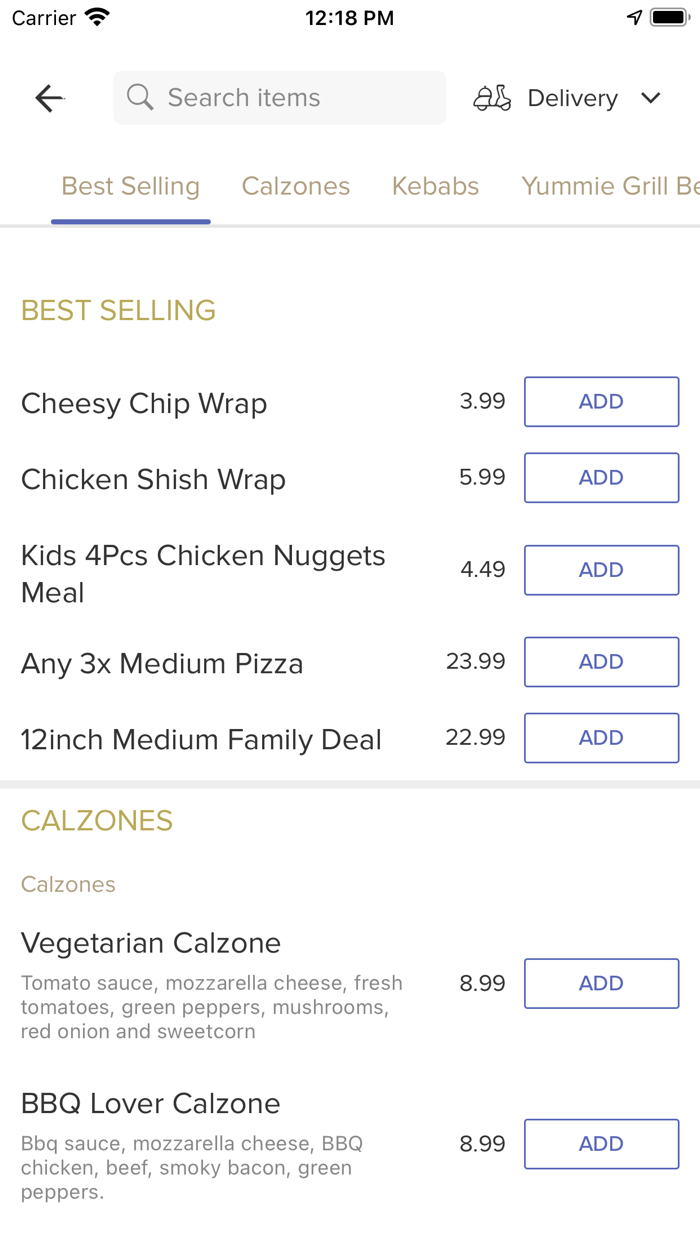700x1244 pixels.
Task: Add Chicken Shish Wrap to order
Action: click(601, 478)
